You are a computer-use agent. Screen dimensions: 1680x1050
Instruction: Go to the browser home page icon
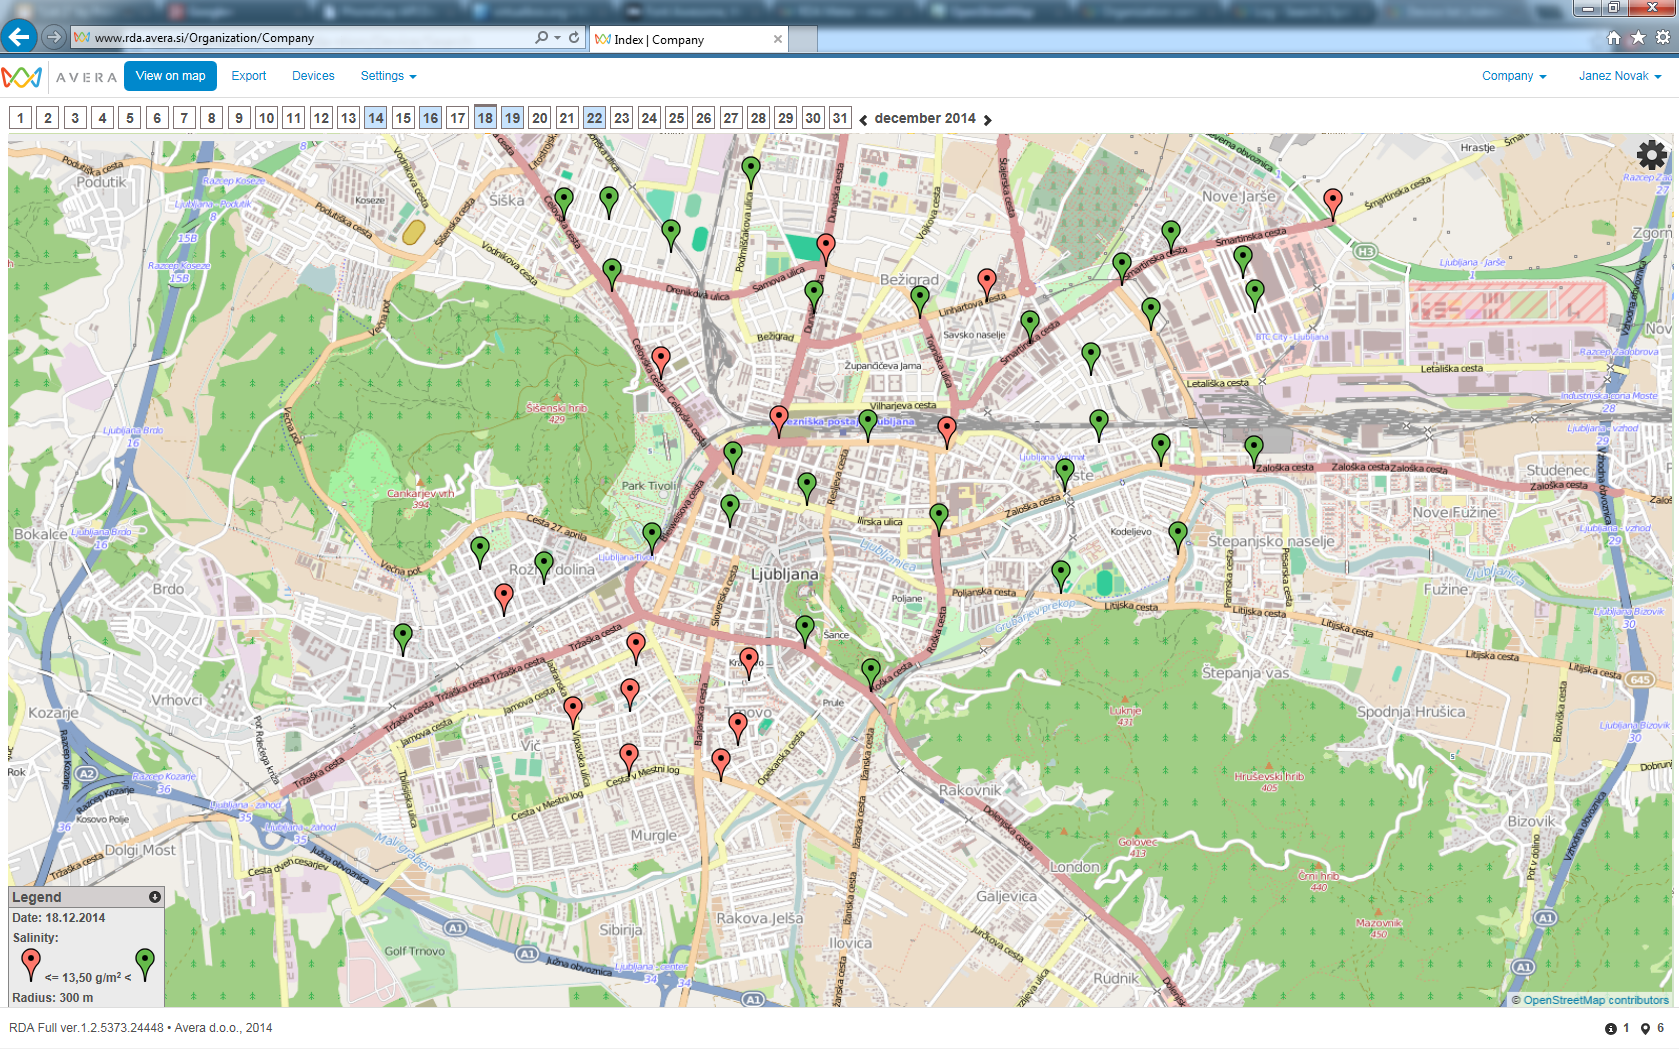1613,37
